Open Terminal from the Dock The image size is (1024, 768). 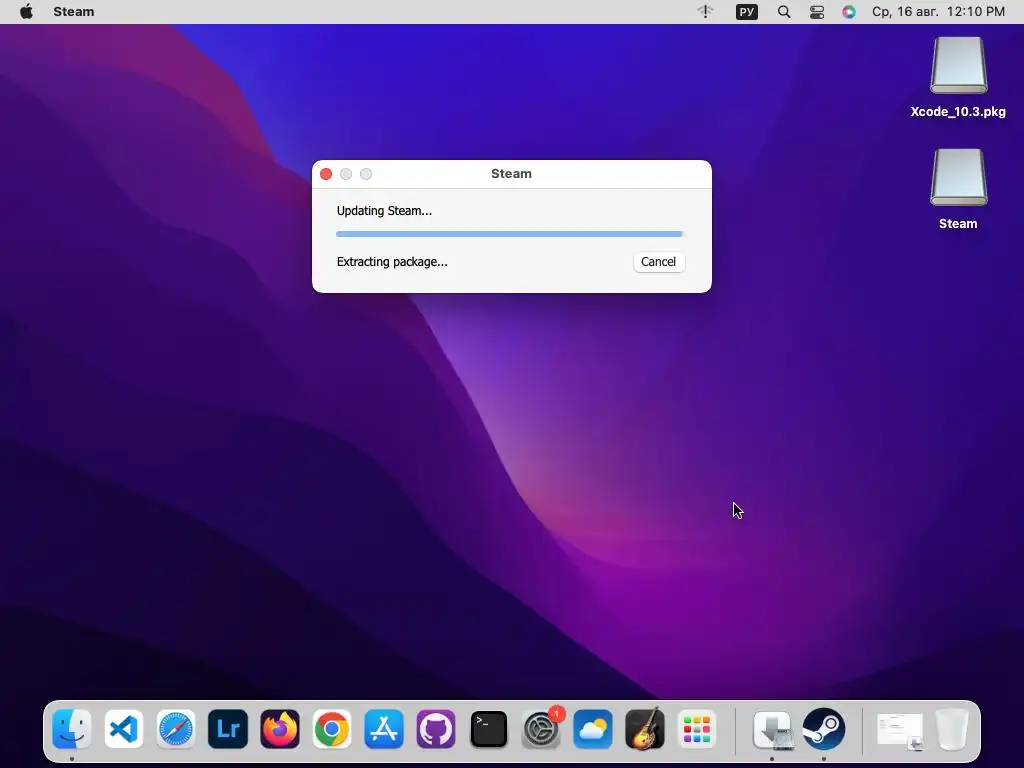tap(488, 729)
